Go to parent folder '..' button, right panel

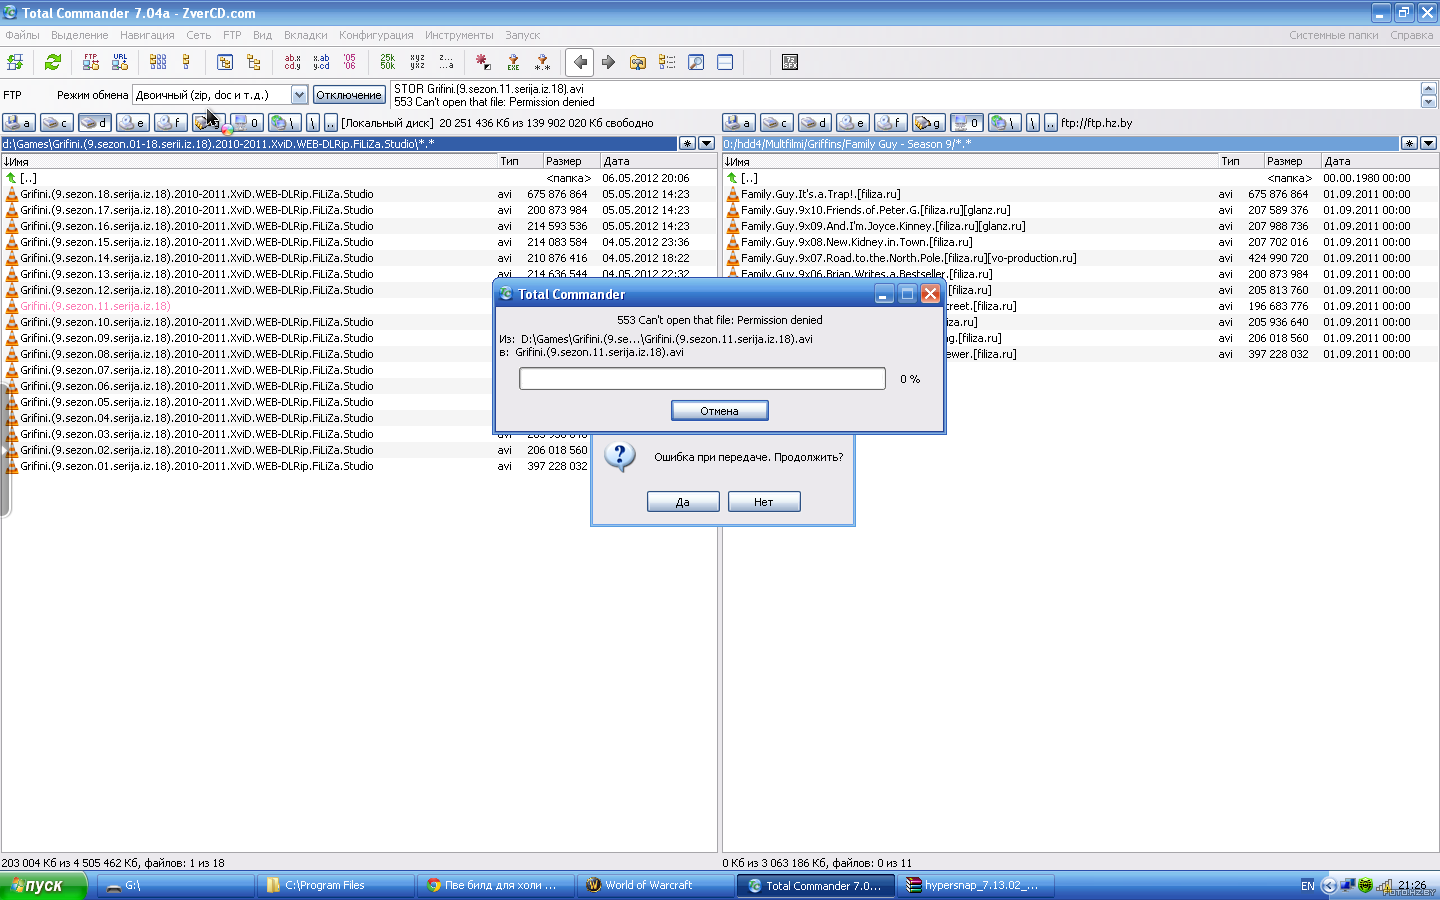pyautogui.click(x=1050, y=123)
